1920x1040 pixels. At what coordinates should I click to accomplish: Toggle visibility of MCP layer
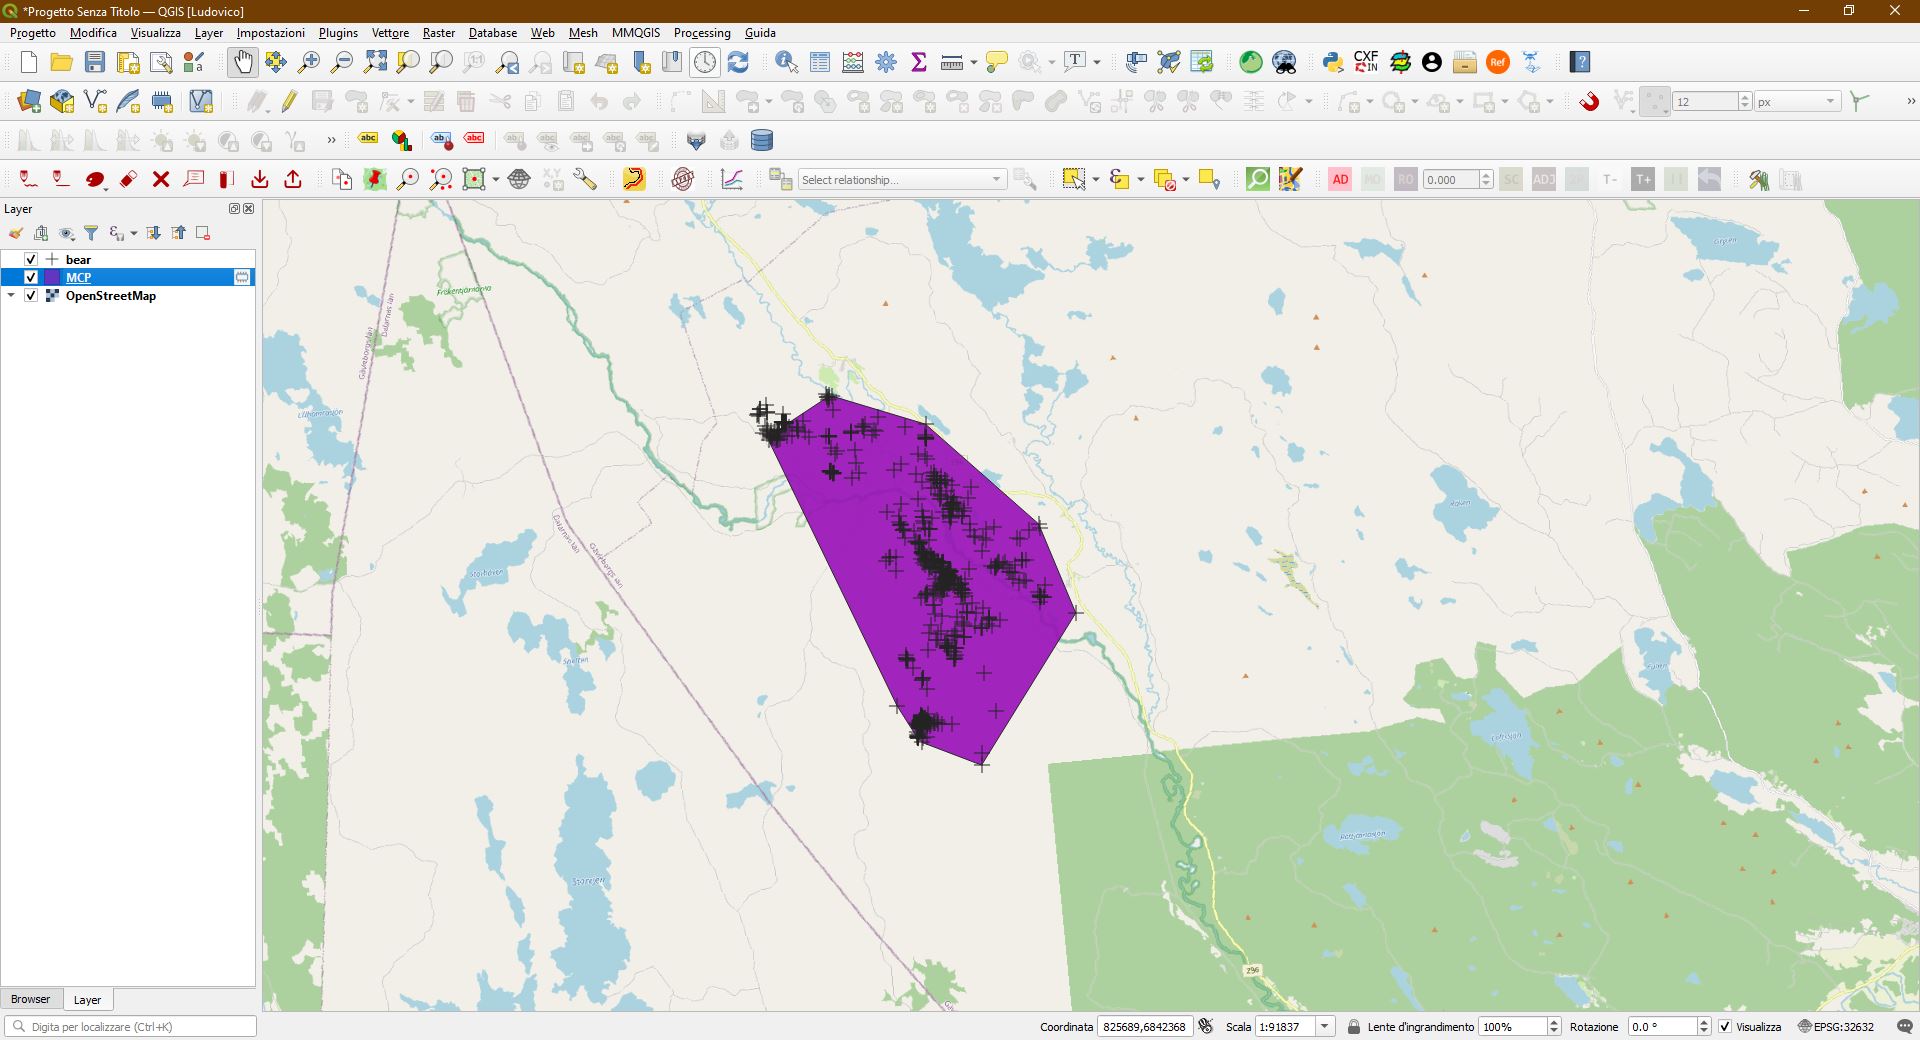point(31,277)
